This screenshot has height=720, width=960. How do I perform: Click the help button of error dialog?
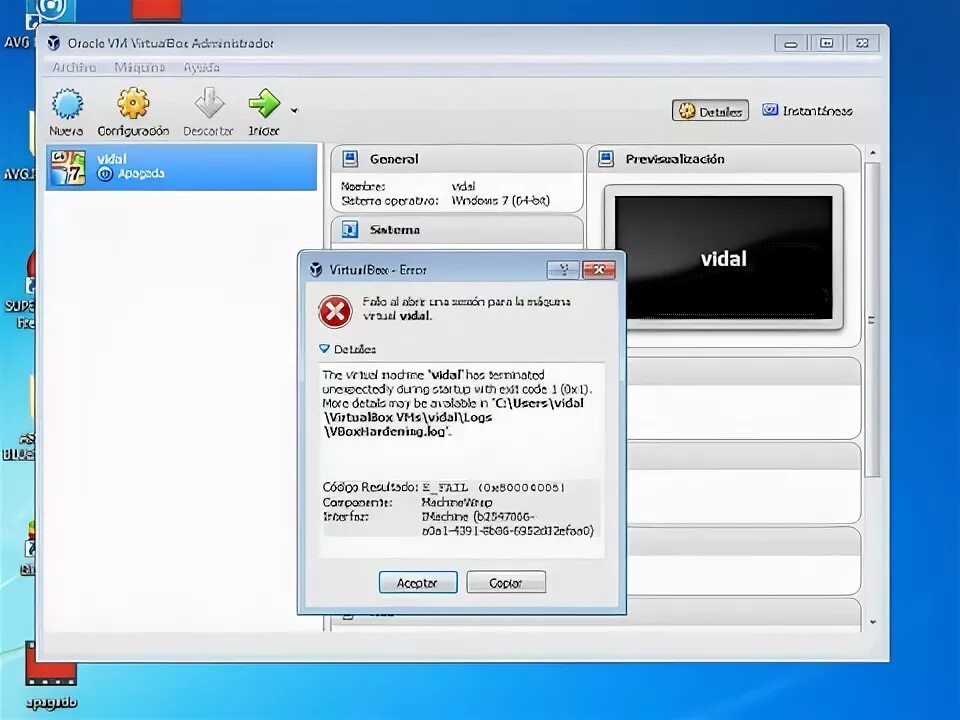coord(563,269)
